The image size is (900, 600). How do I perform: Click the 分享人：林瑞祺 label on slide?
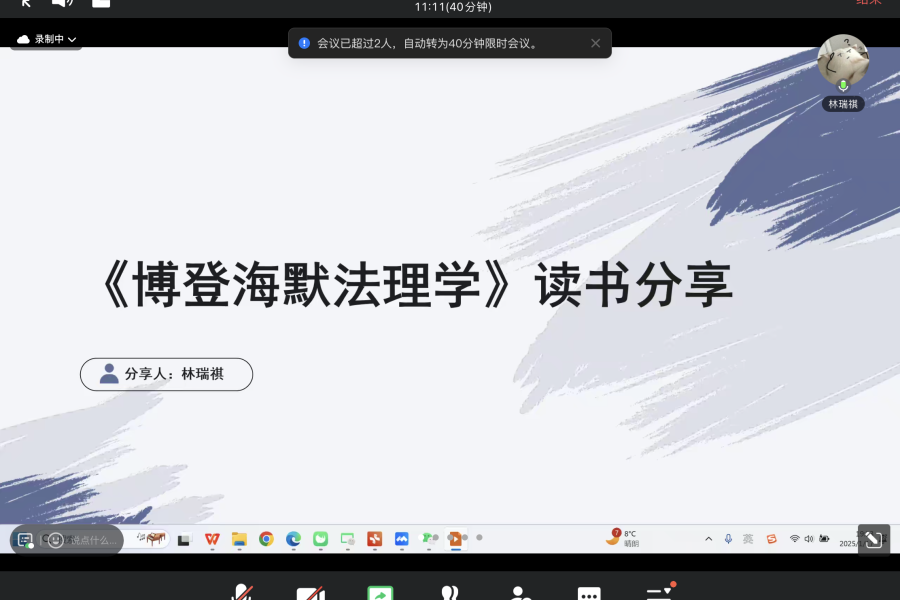pyautogui.click(x=166, y=374)
